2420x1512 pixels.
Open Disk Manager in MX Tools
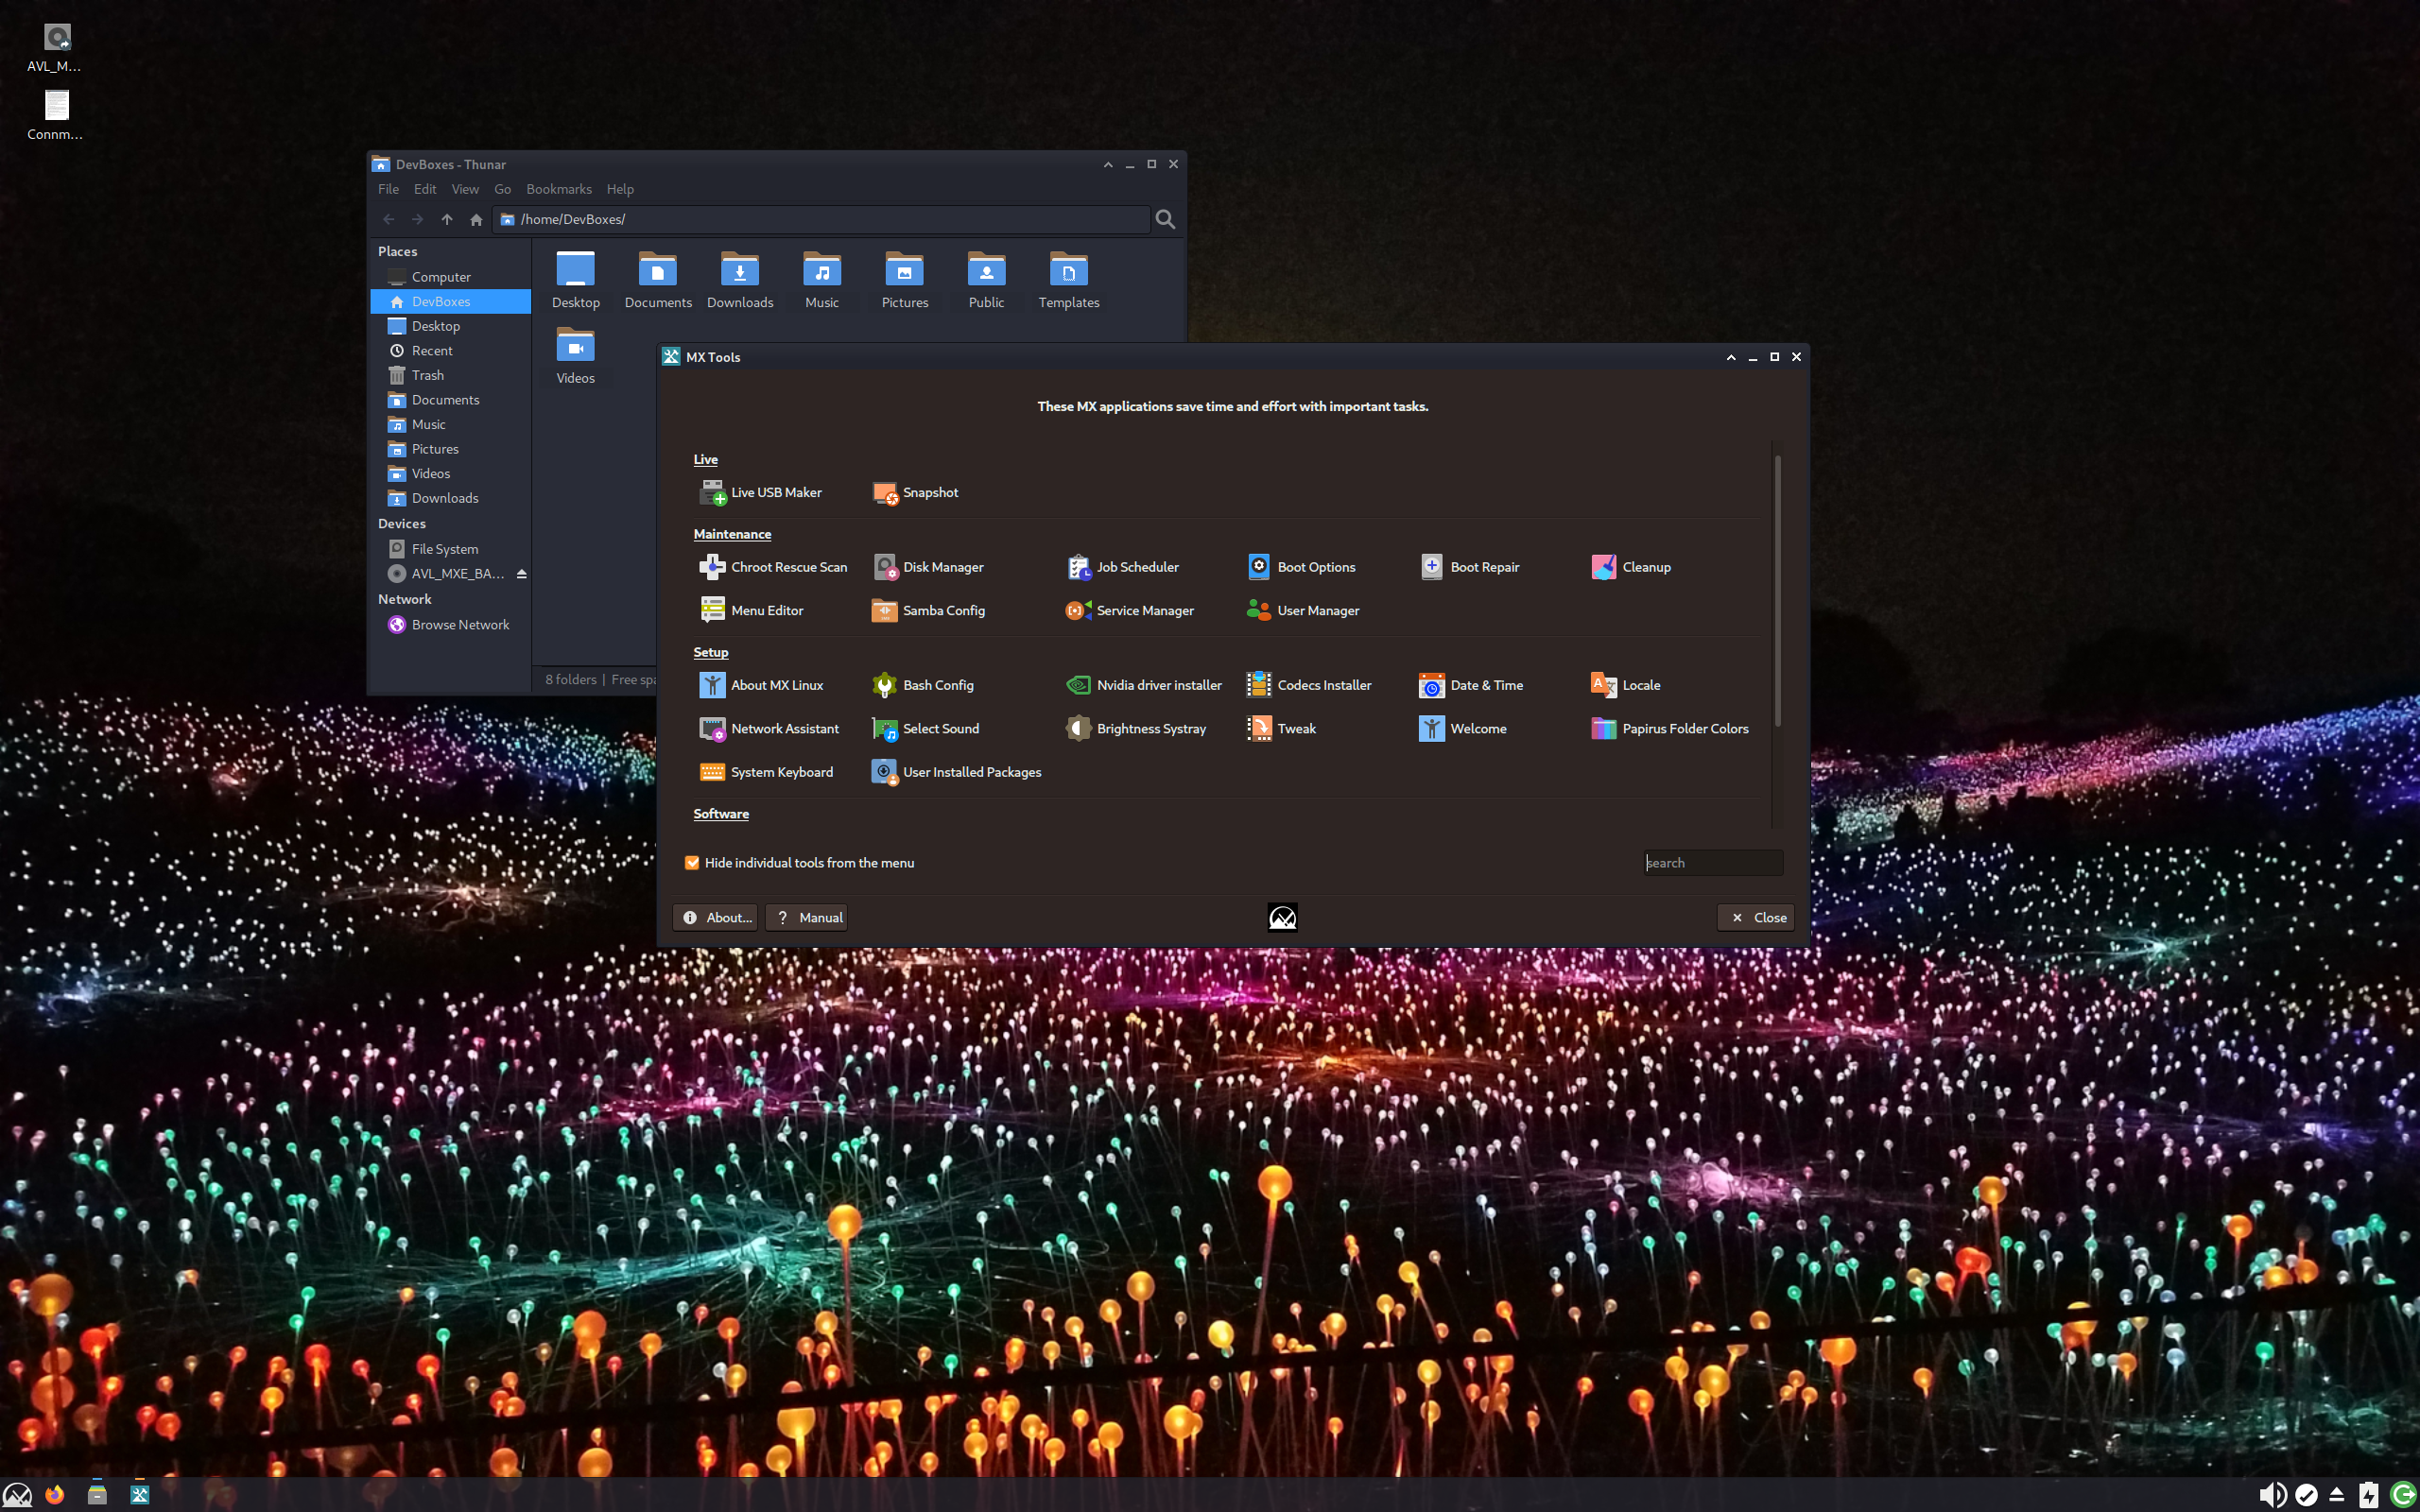(x=928, y=567)
